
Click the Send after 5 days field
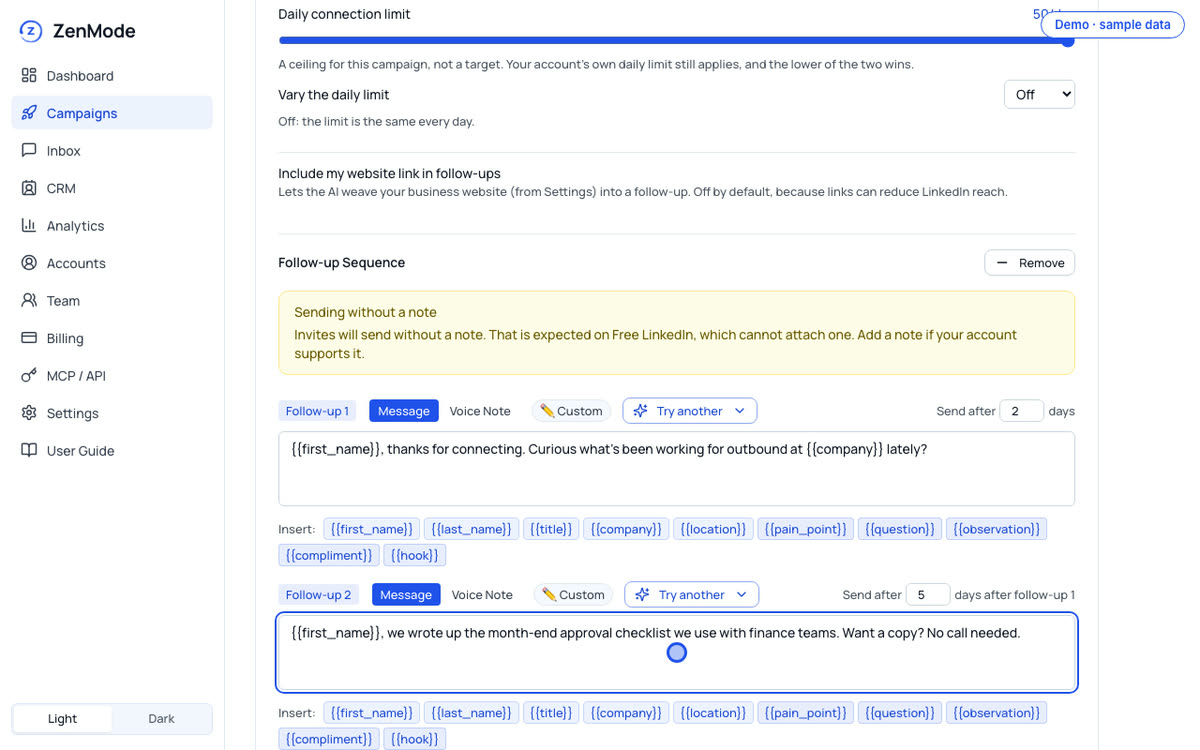click(927, 595)
